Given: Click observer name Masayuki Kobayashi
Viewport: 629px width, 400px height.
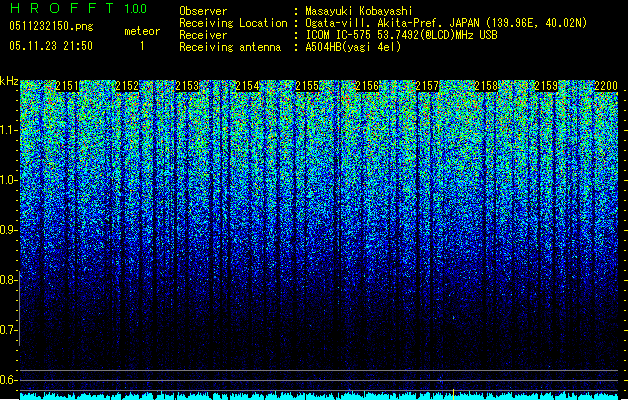Looking at the screenshot, I should click(x=359, y=11).
